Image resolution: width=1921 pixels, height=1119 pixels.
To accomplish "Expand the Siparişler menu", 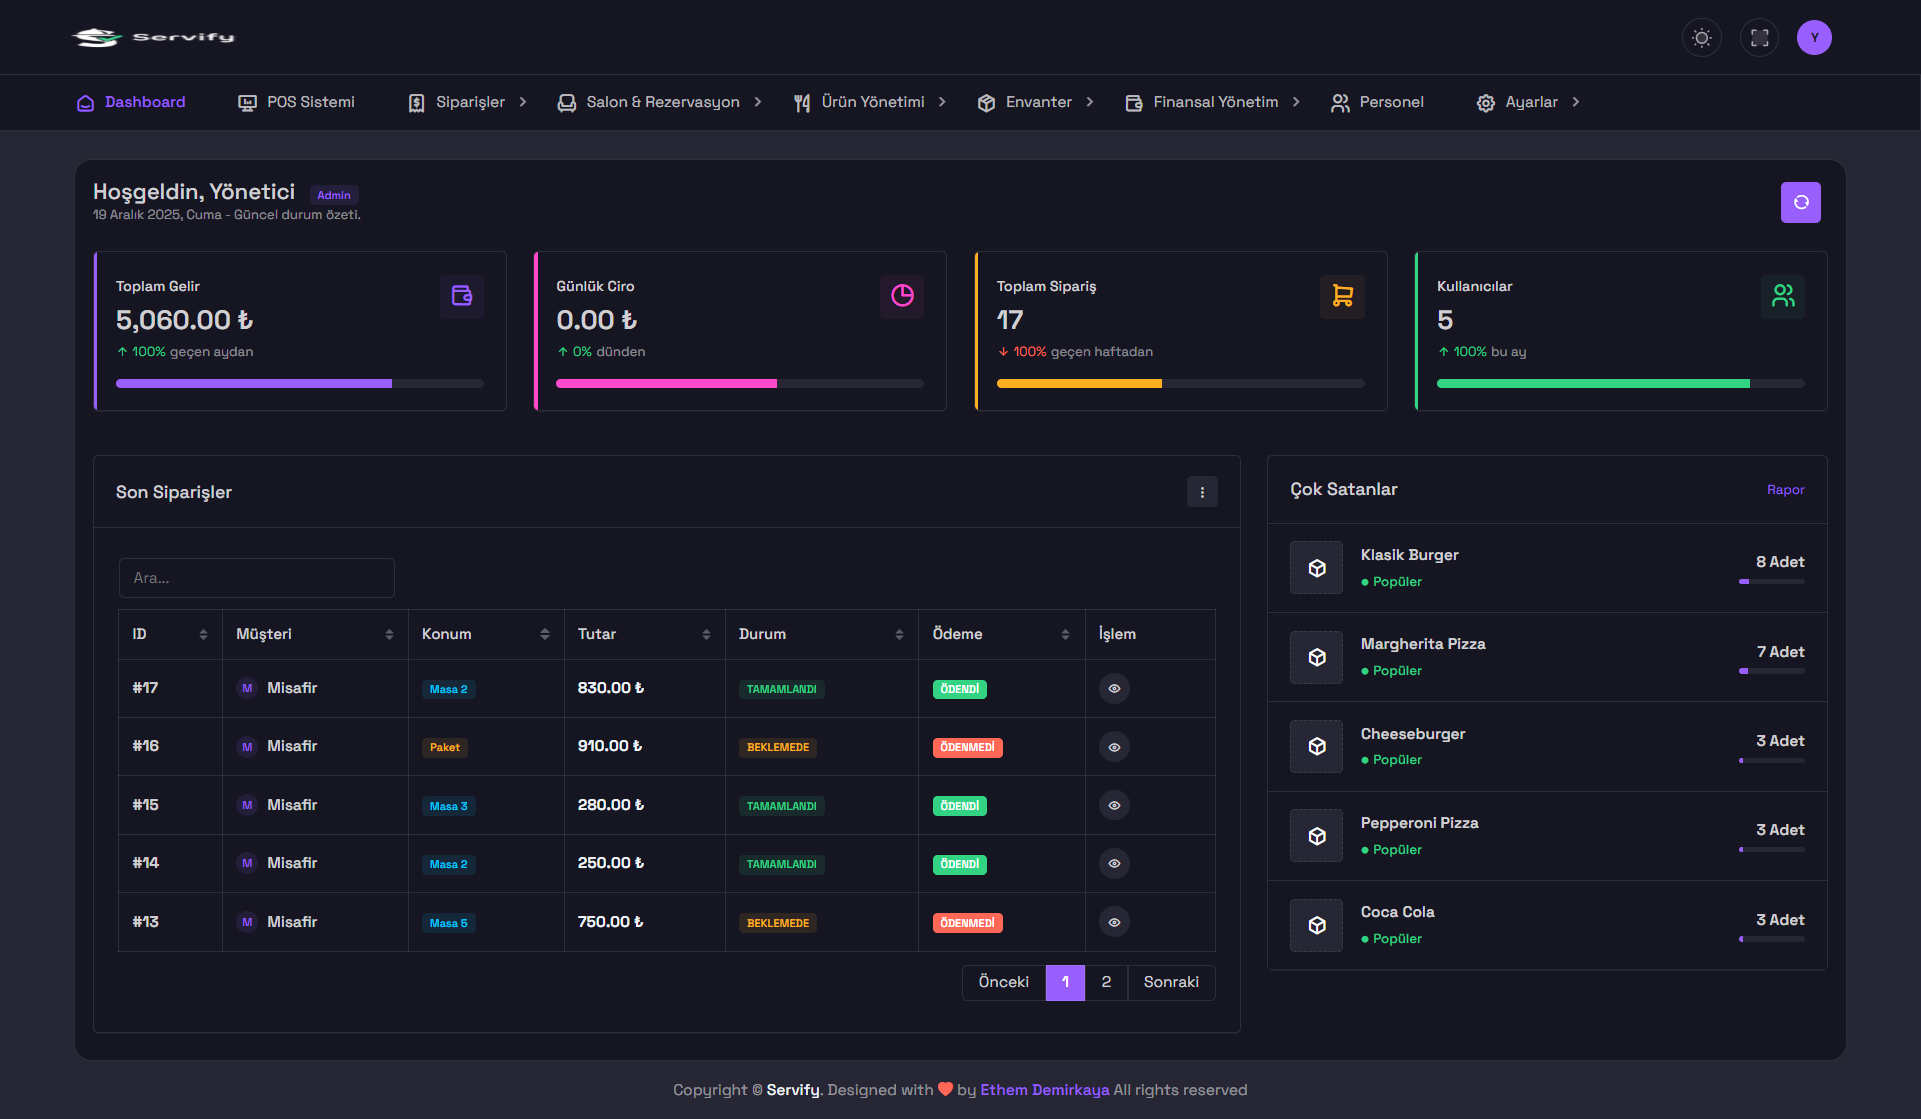I will pos(468,102).
